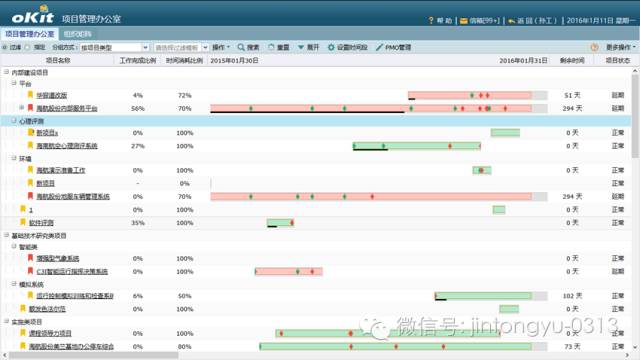Open the 操作 dropdown menu
Viewport: 640px width, 360px height.
pos(221,47)
